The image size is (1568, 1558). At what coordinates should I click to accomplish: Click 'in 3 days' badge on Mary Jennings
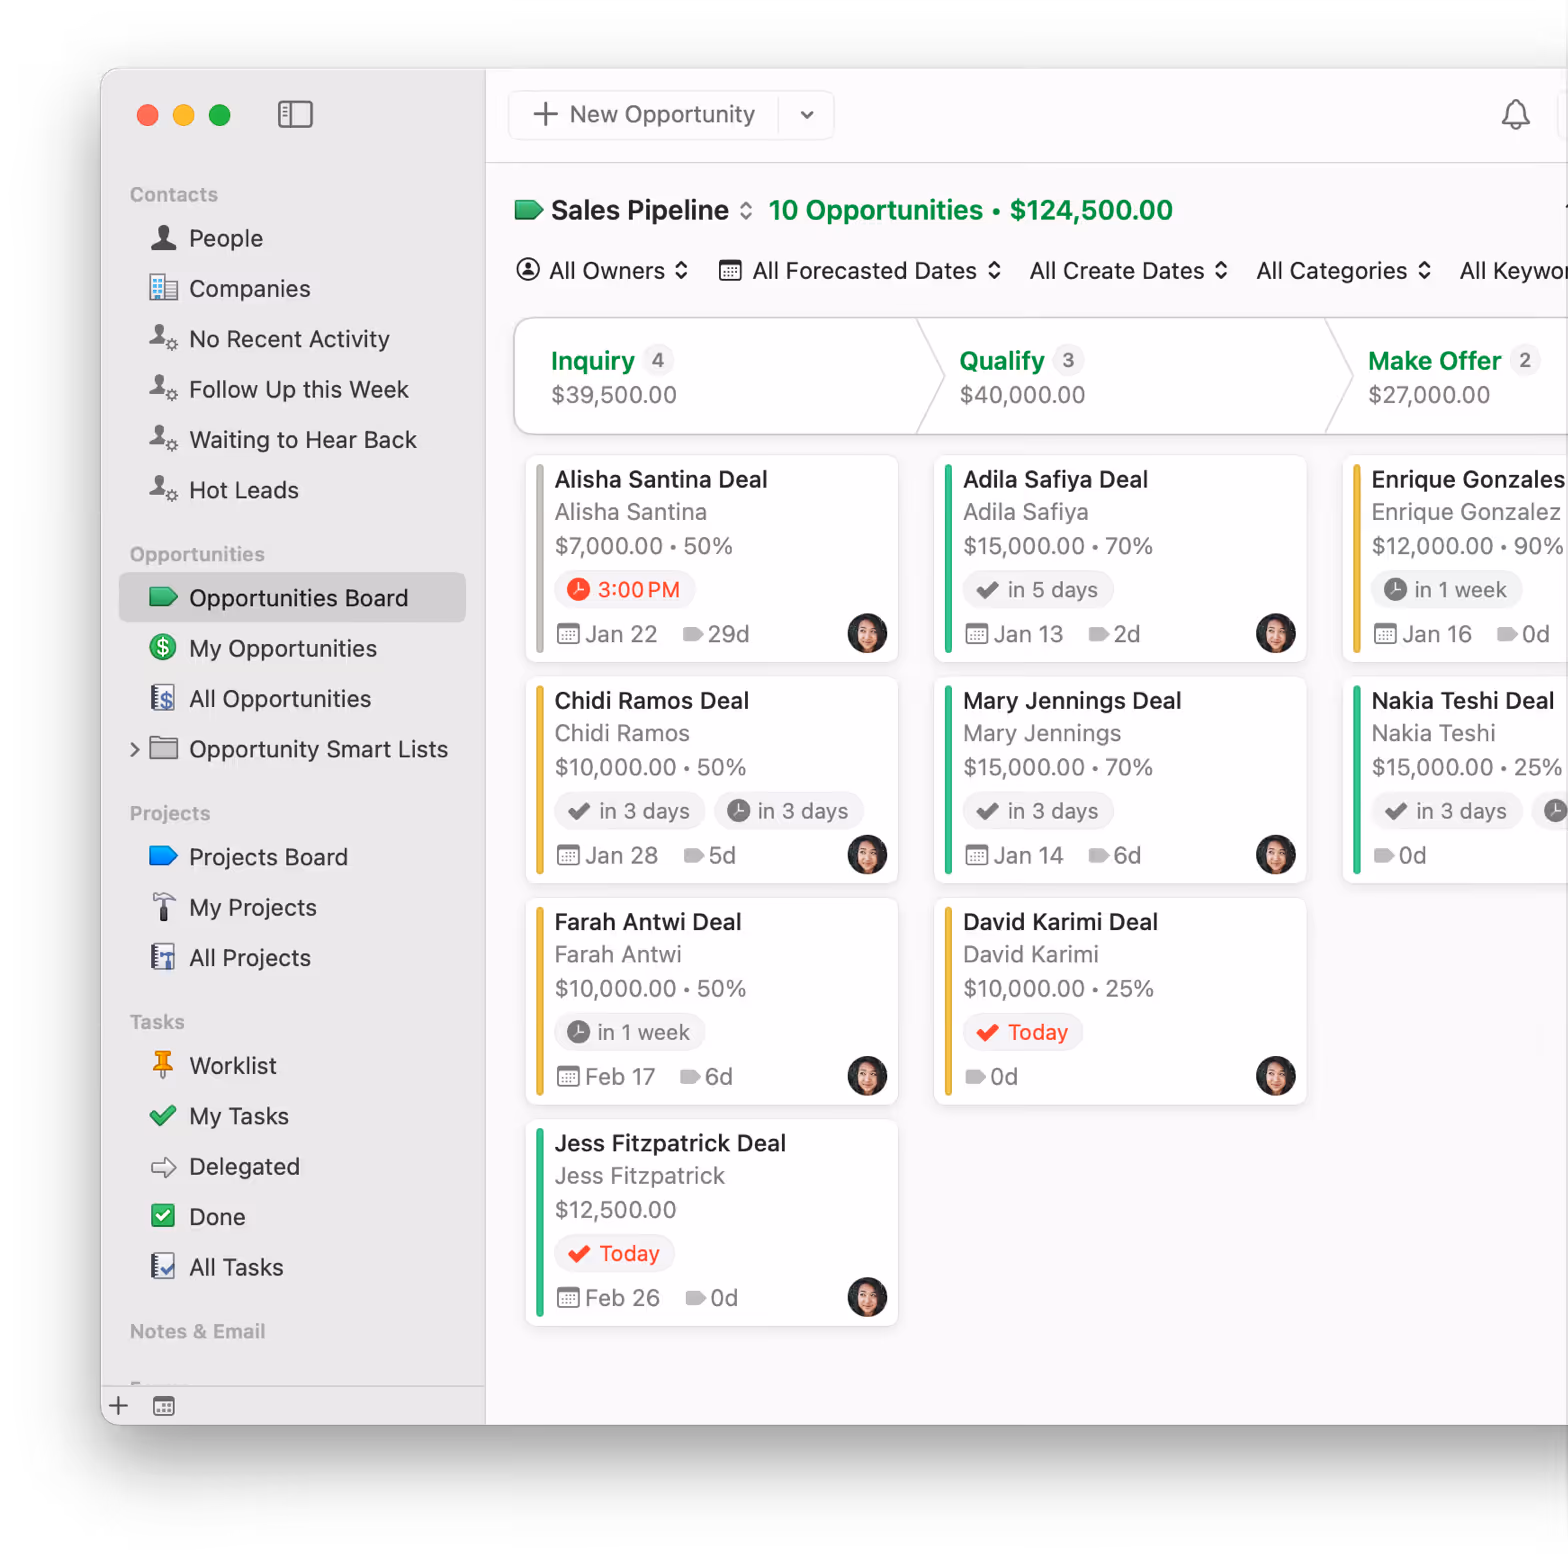click(1038, 811)
